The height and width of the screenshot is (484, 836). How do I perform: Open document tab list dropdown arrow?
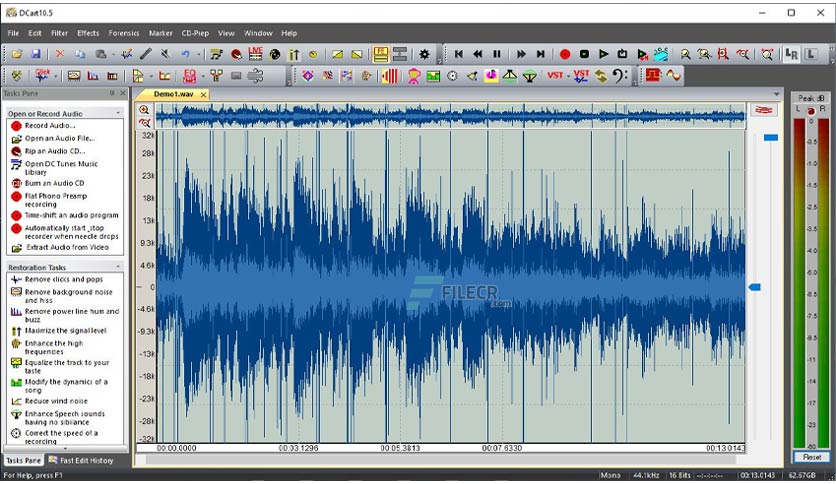click(x=776, y=94)
